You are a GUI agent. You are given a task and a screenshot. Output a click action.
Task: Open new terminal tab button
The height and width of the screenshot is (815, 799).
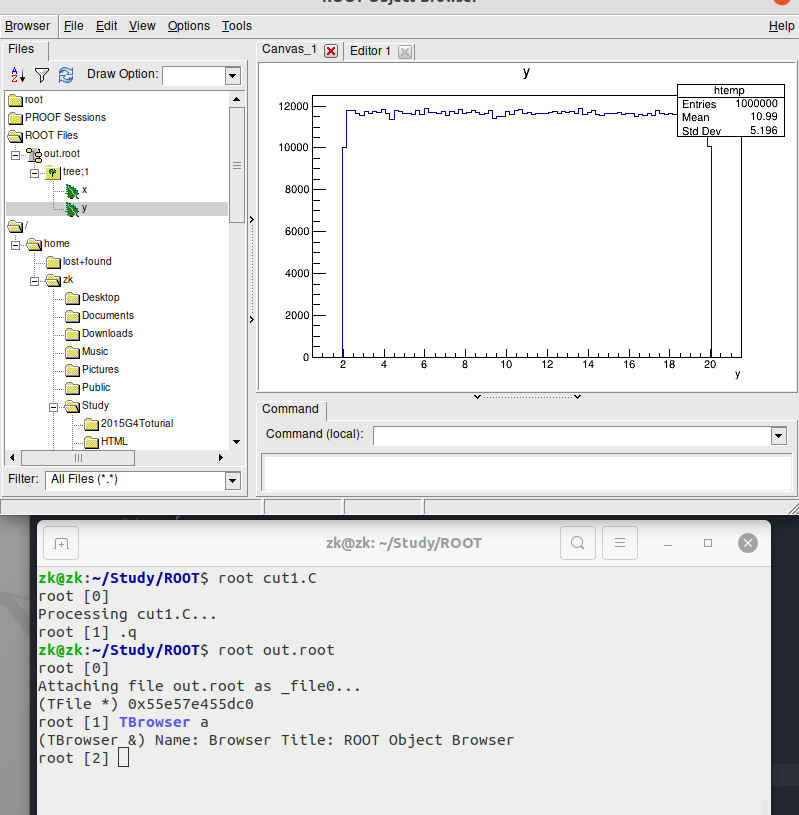point(61,543)
